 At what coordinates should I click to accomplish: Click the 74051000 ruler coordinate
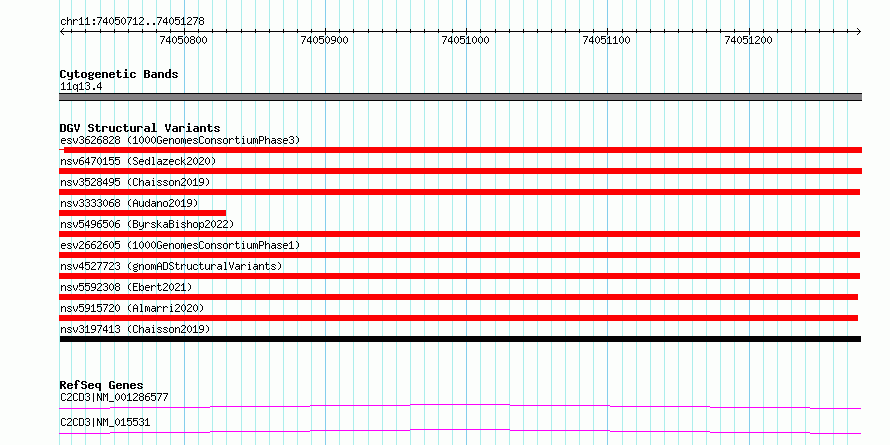(465, 40)
